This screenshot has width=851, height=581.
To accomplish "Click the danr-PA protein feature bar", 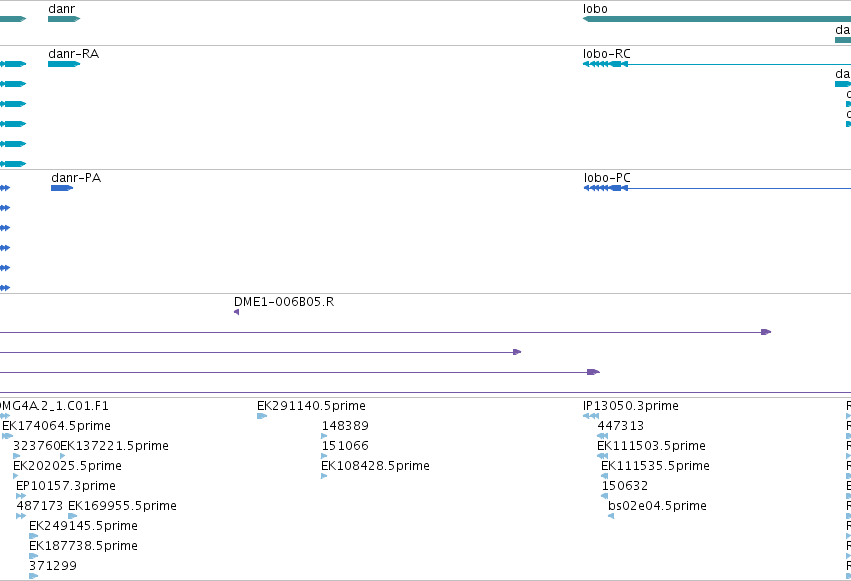I will (62, 188).
